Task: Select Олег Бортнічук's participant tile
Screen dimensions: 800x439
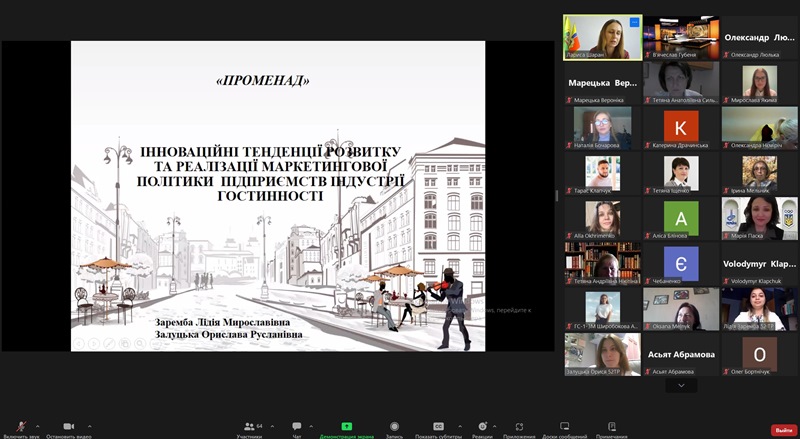Action: click(759, 356)
